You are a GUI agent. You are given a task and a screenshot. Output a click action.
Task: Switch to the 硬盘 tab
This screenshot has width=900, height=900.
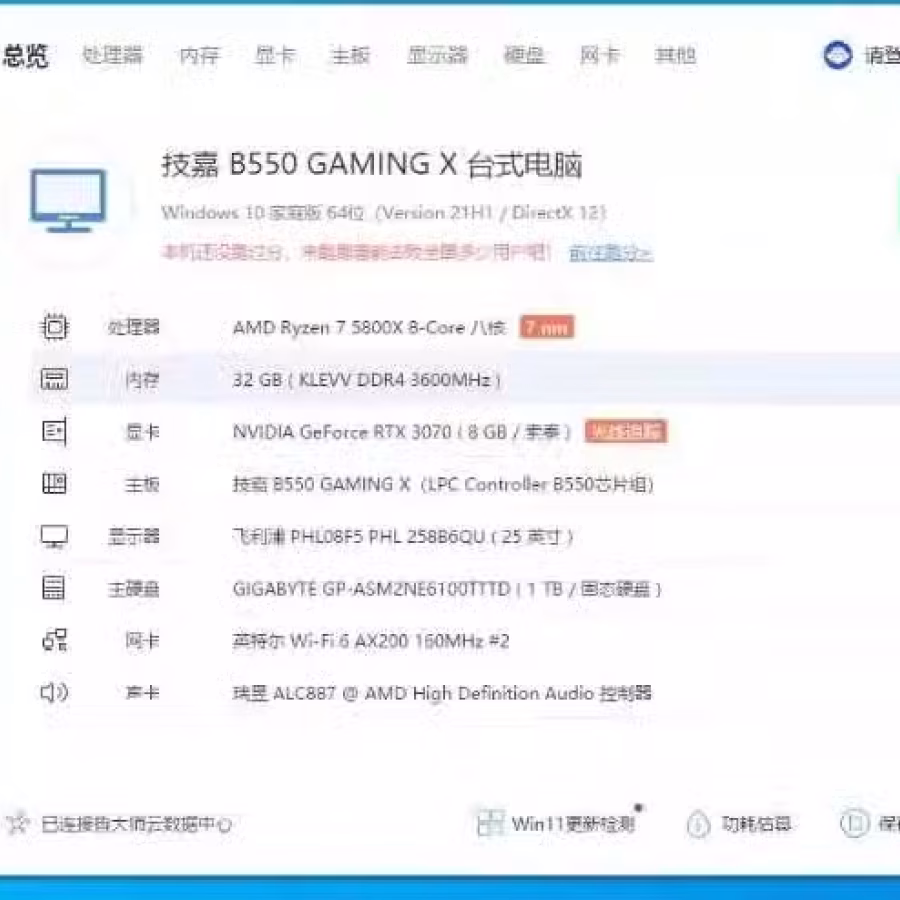click(523, 56)
